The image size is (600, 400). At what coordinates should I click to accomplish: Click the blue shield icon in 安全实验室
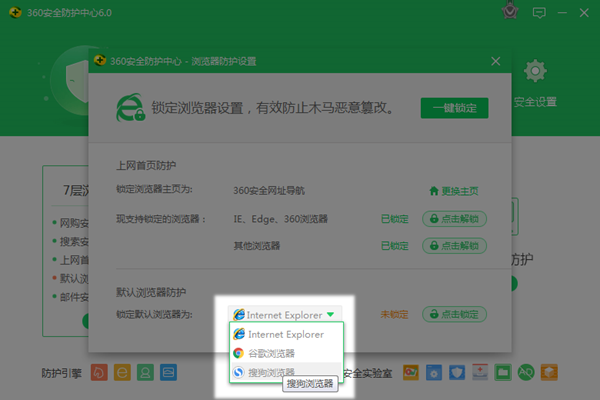pos(457,372)
